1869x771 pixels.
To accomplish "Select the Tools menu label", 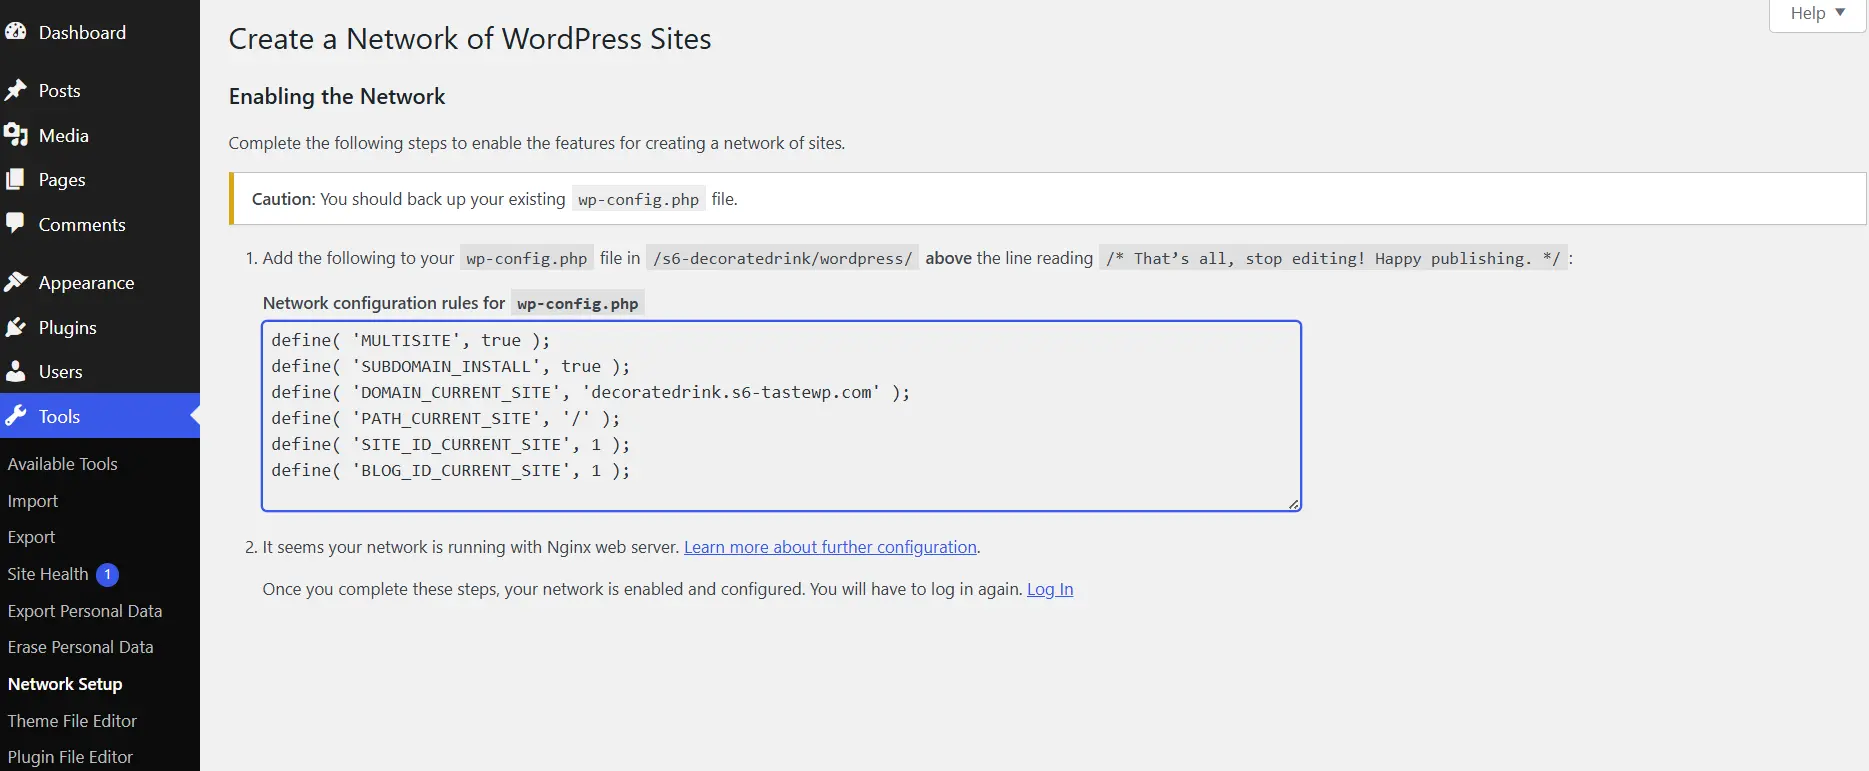I will 59,416.
